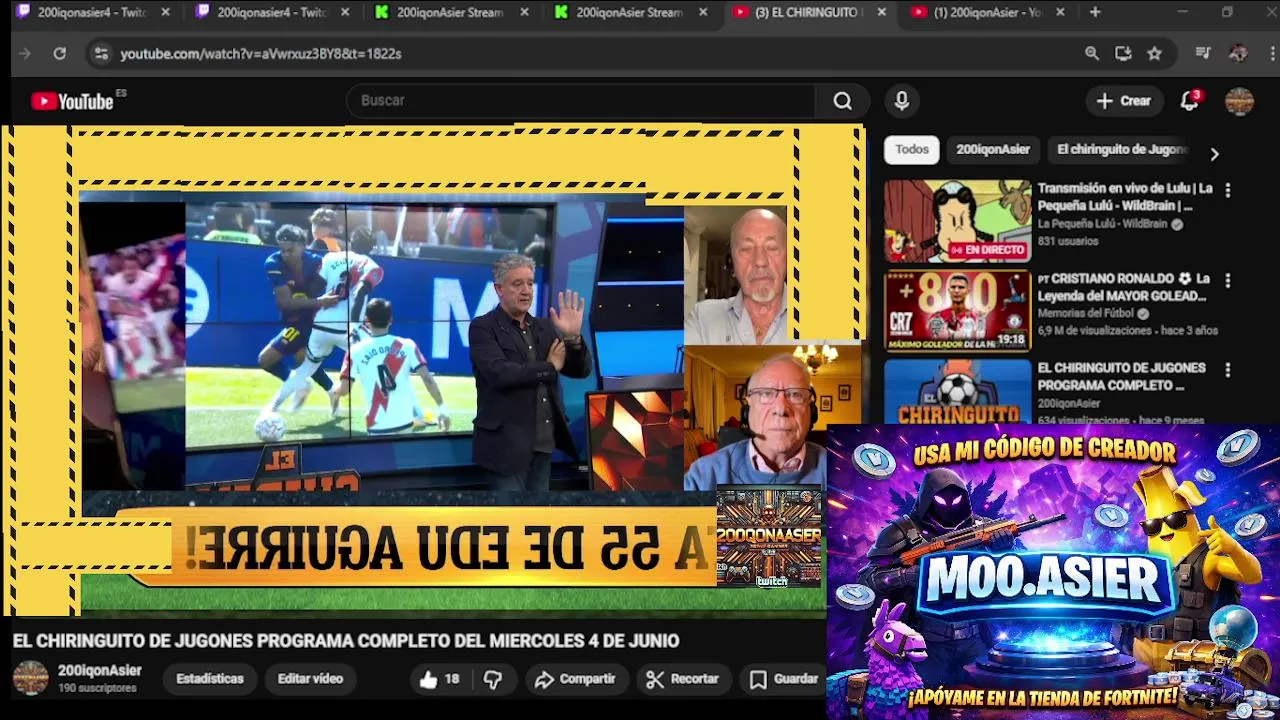Select the (3) EL CHIRINGUITO YouTube tab

click(x=808, y=12)
